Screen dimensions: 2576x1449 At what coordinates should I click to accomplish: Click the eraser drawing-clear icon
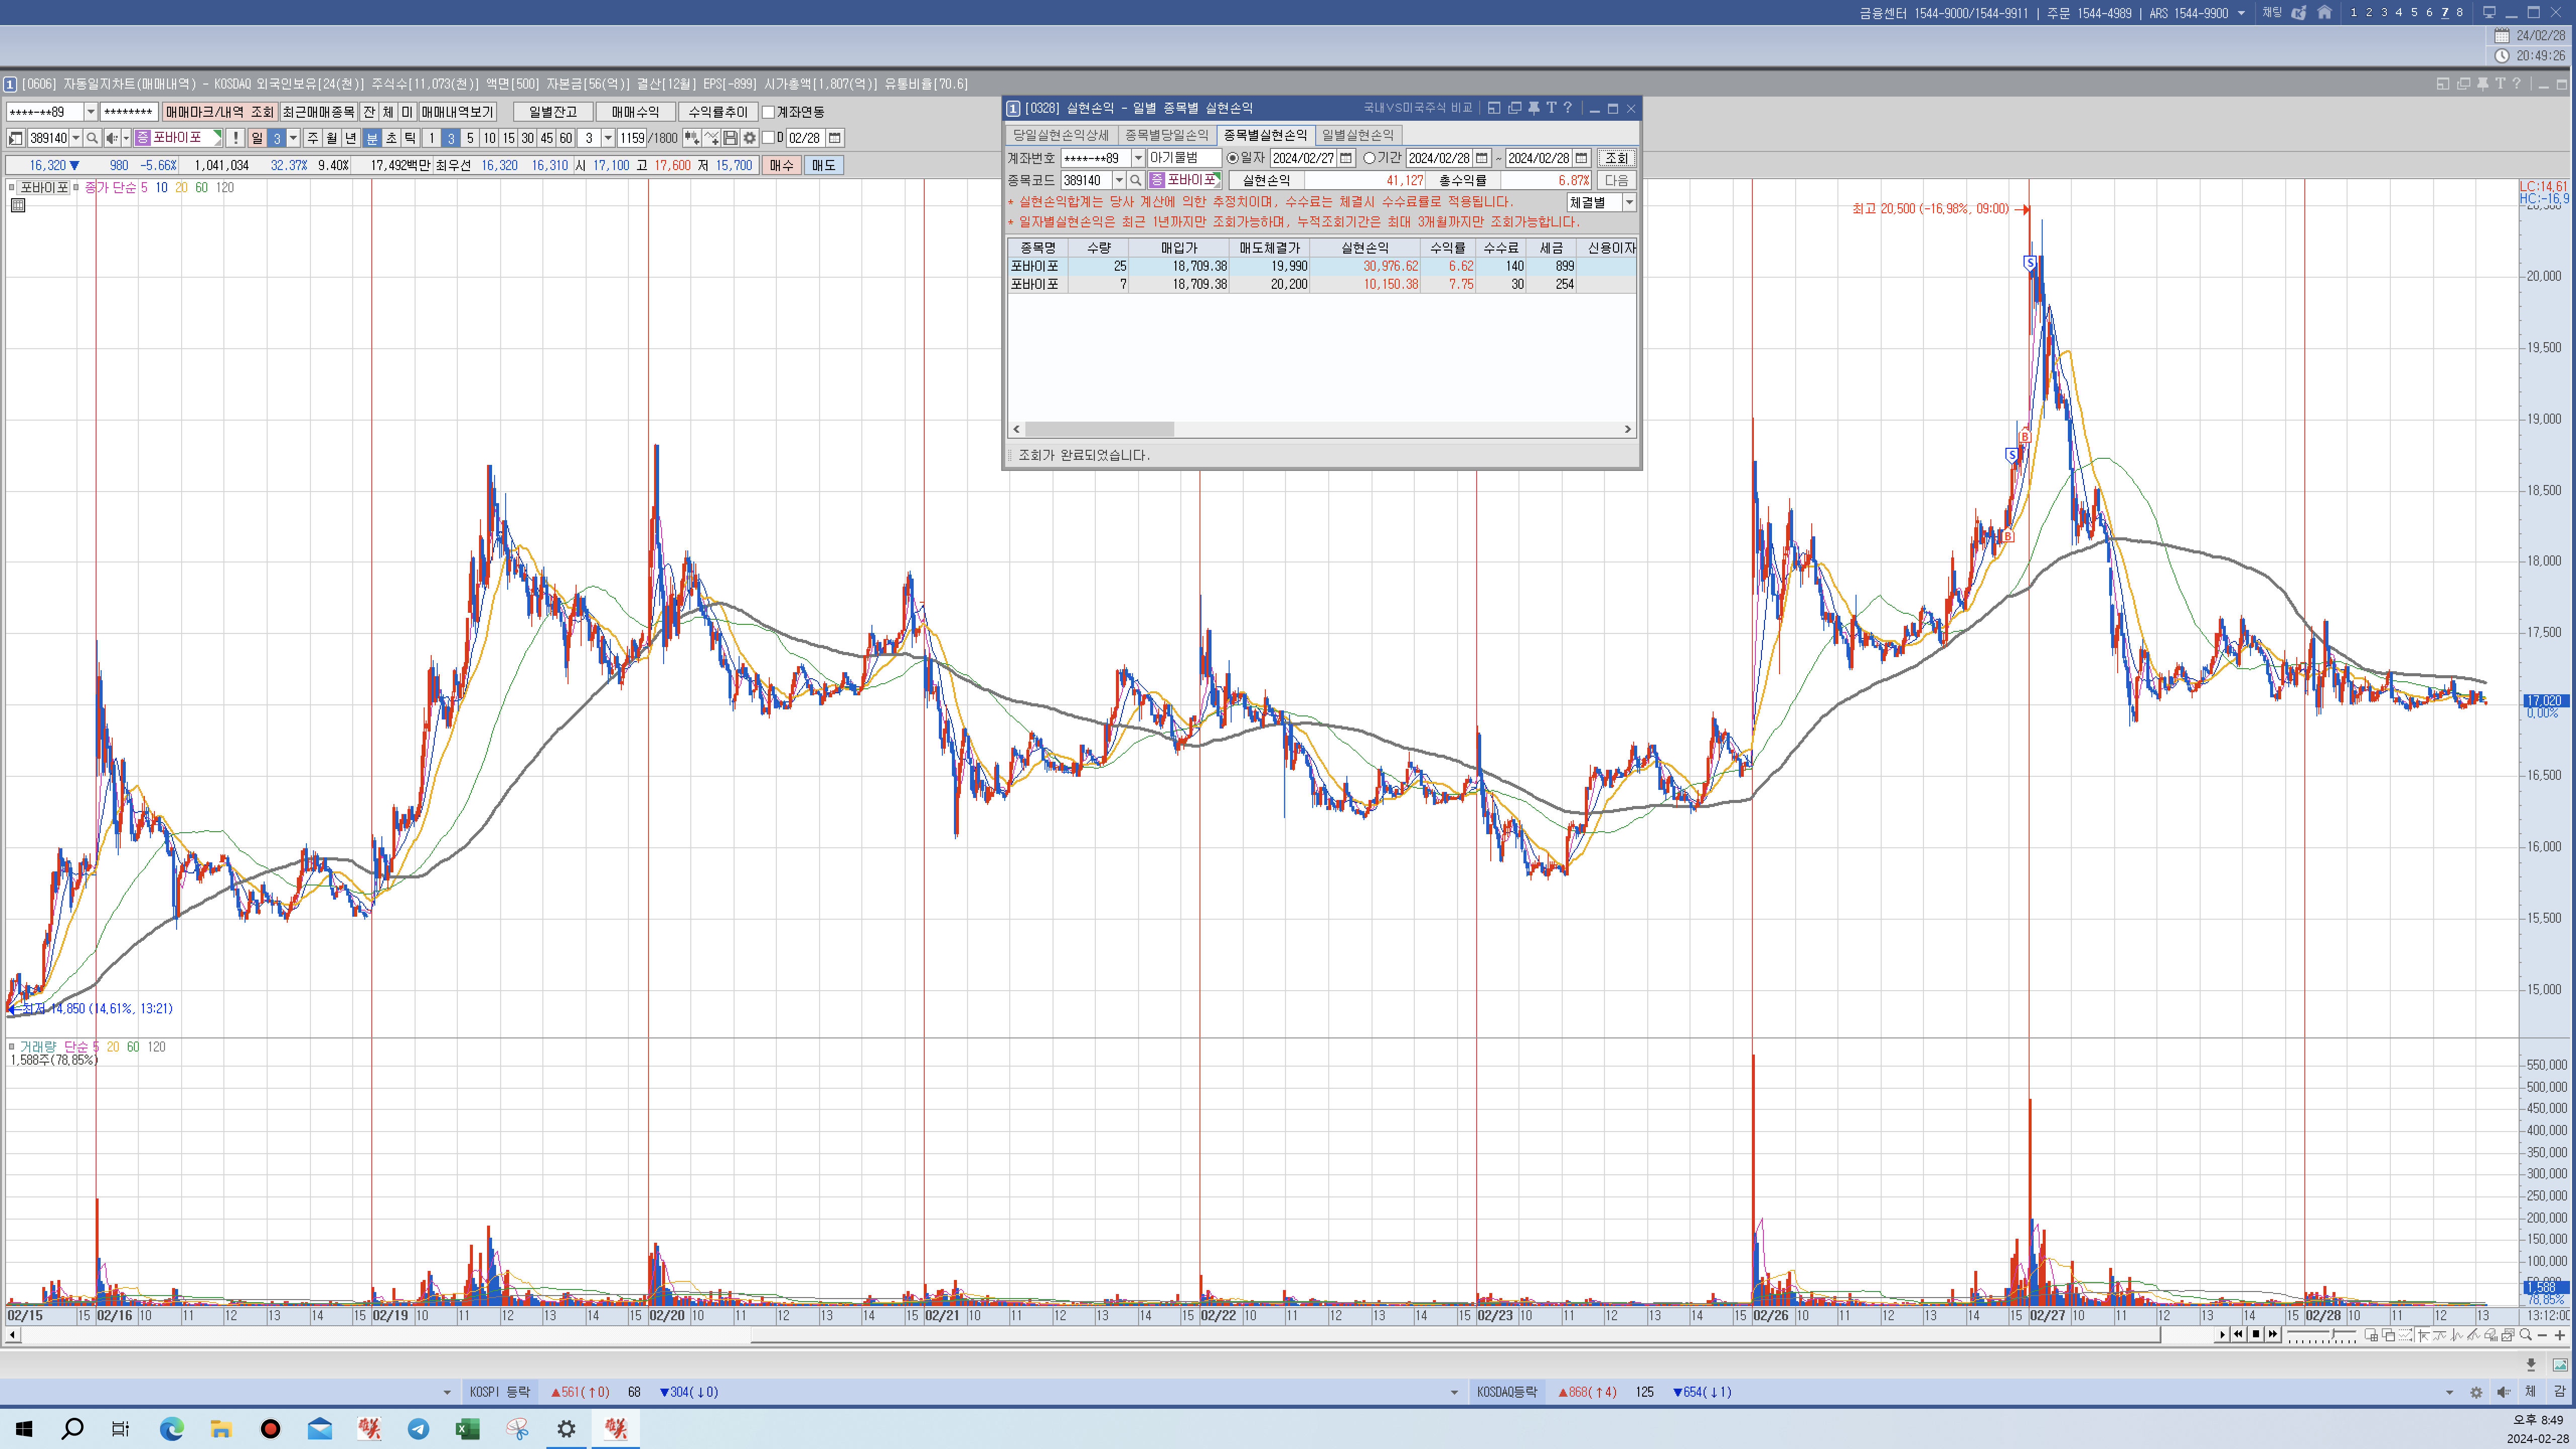(x=2490, y=1335)
